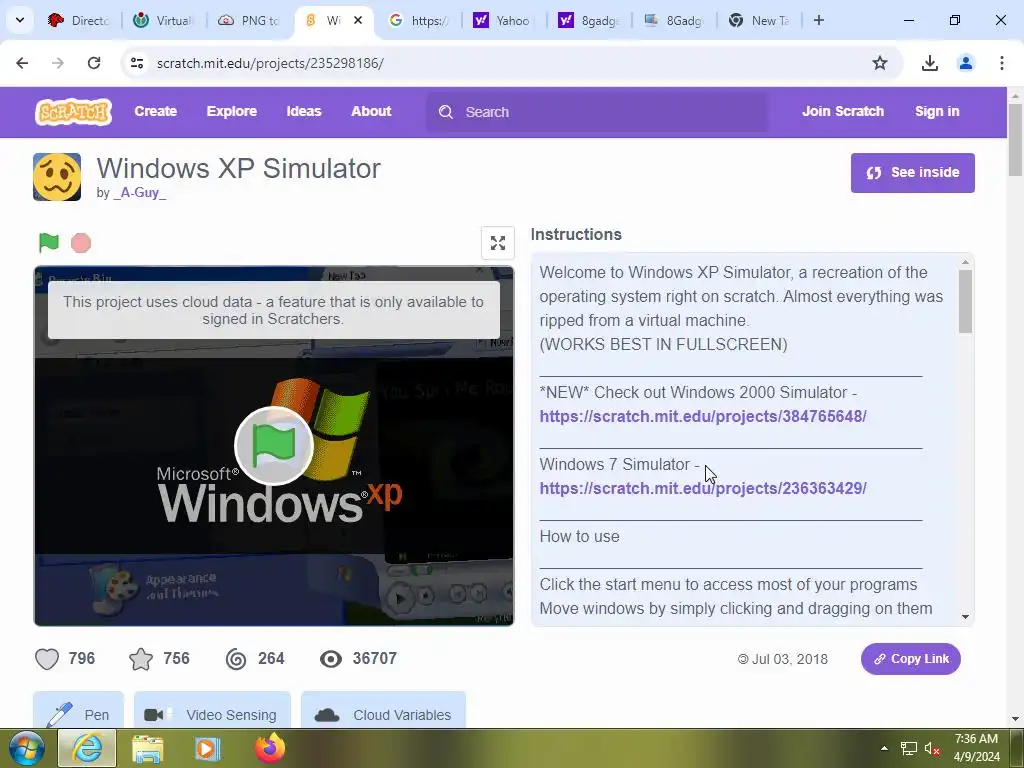Click Video Sensing extension chip

(x=212, y=712)
